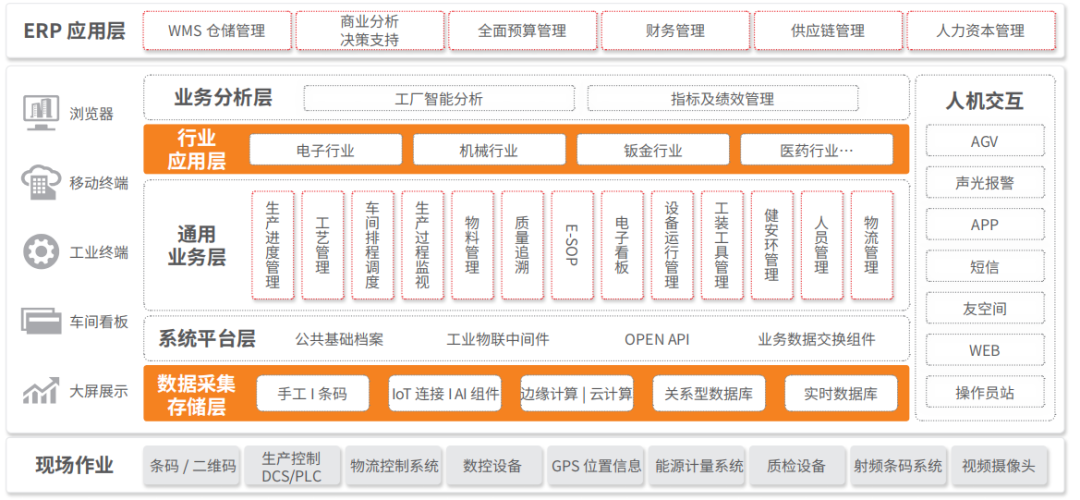Select the WMS 仓储管理 box
The height and width of the screenshot is (500, 1080).
pos(216,31)
